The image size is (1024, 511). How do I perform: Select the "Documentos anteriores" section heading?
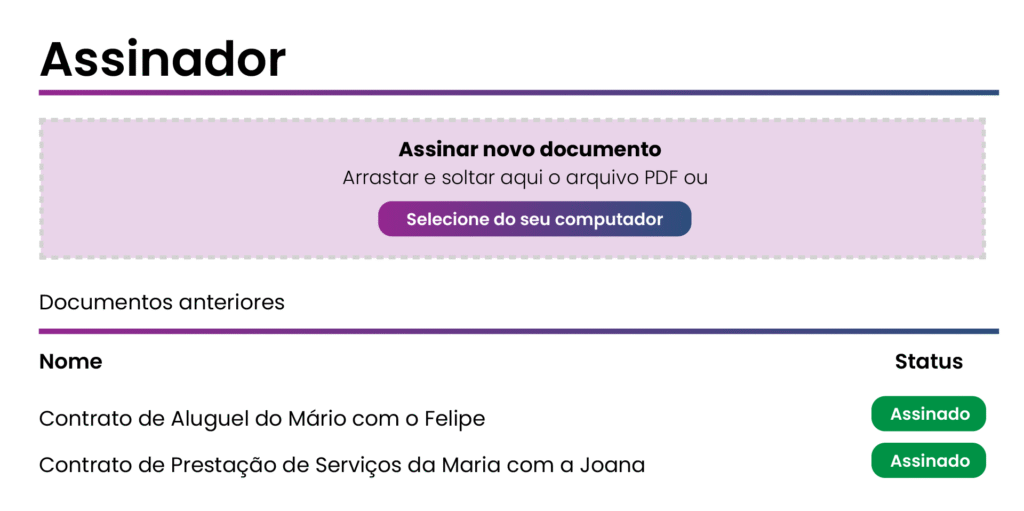162,302
